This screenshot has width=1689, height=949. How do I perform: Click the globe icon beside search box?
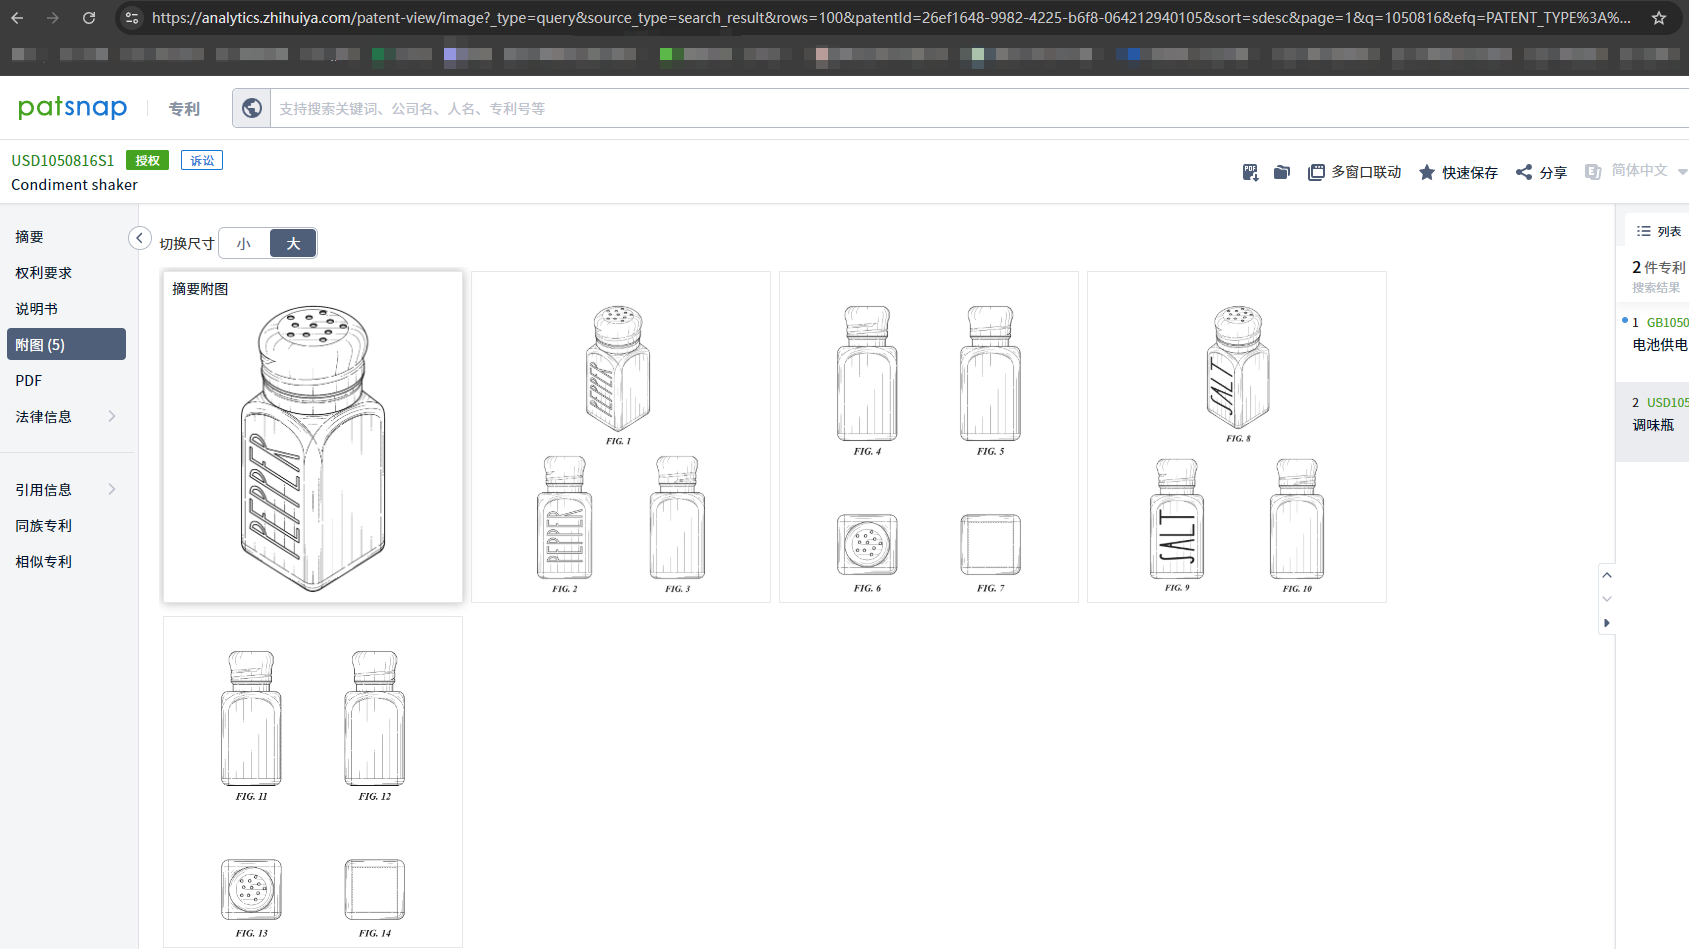click(252, 108)
